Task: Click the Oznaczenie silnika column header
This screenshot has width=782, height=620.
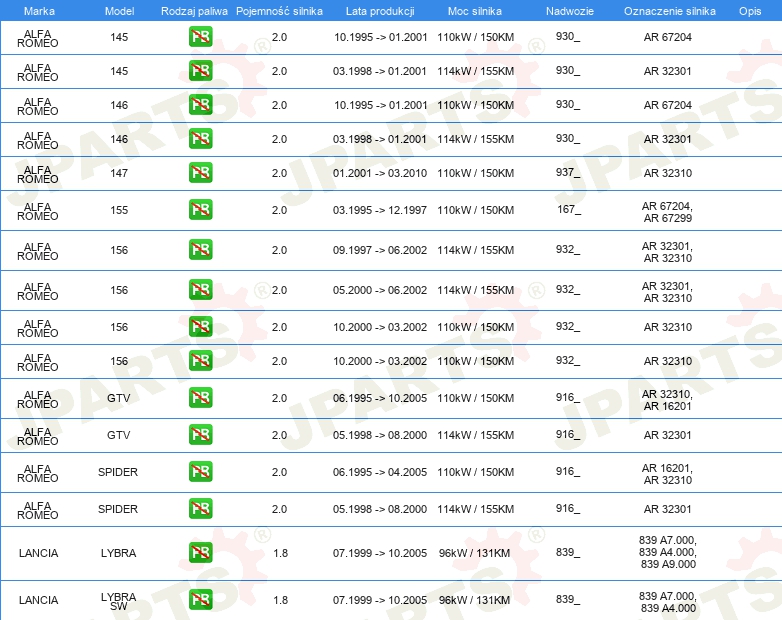Action: [670, 11]
